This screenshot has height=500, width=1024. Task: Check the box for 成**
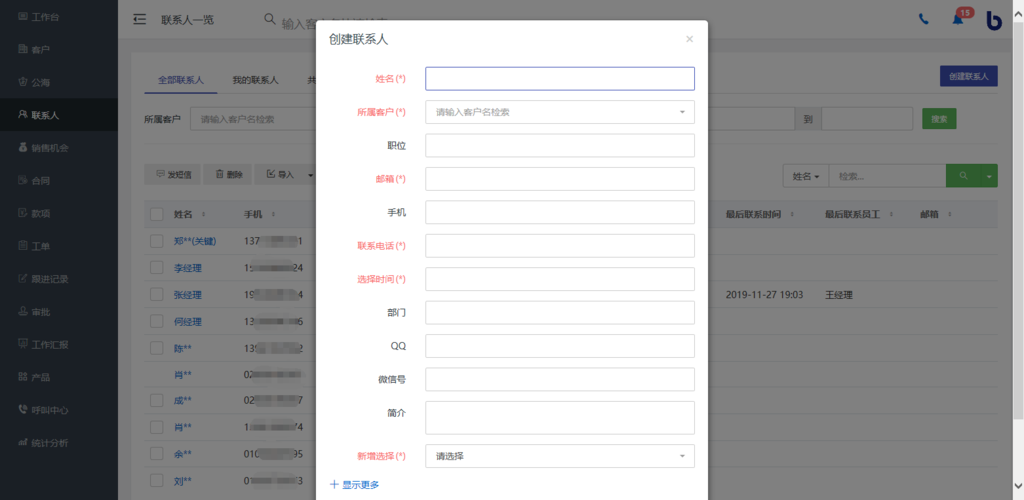pos(157,400)
